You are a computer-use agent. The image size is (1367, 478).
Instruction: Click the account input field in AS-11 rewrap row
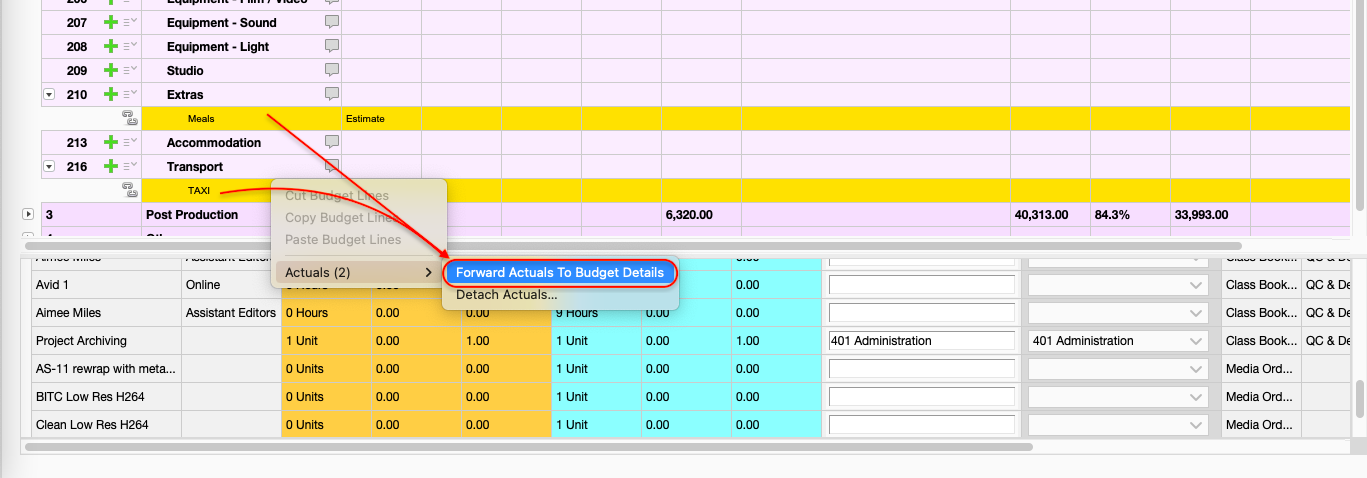click(x=921, y=369)
